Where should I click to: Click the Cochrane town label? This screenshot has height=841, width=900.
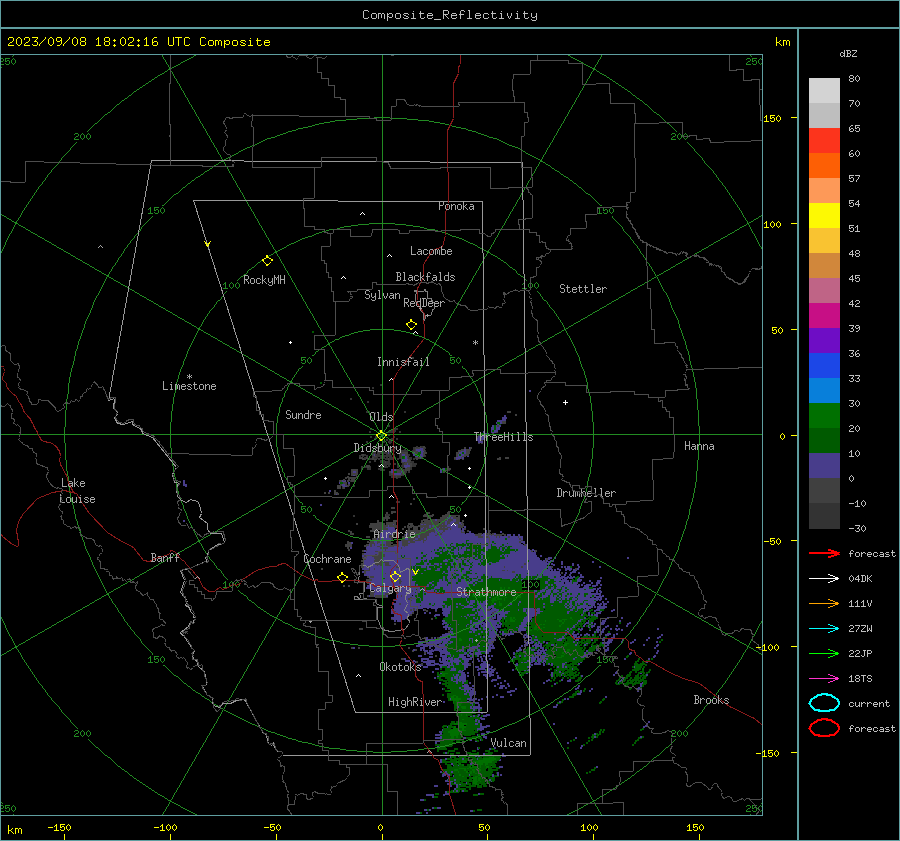click(327, 559)
